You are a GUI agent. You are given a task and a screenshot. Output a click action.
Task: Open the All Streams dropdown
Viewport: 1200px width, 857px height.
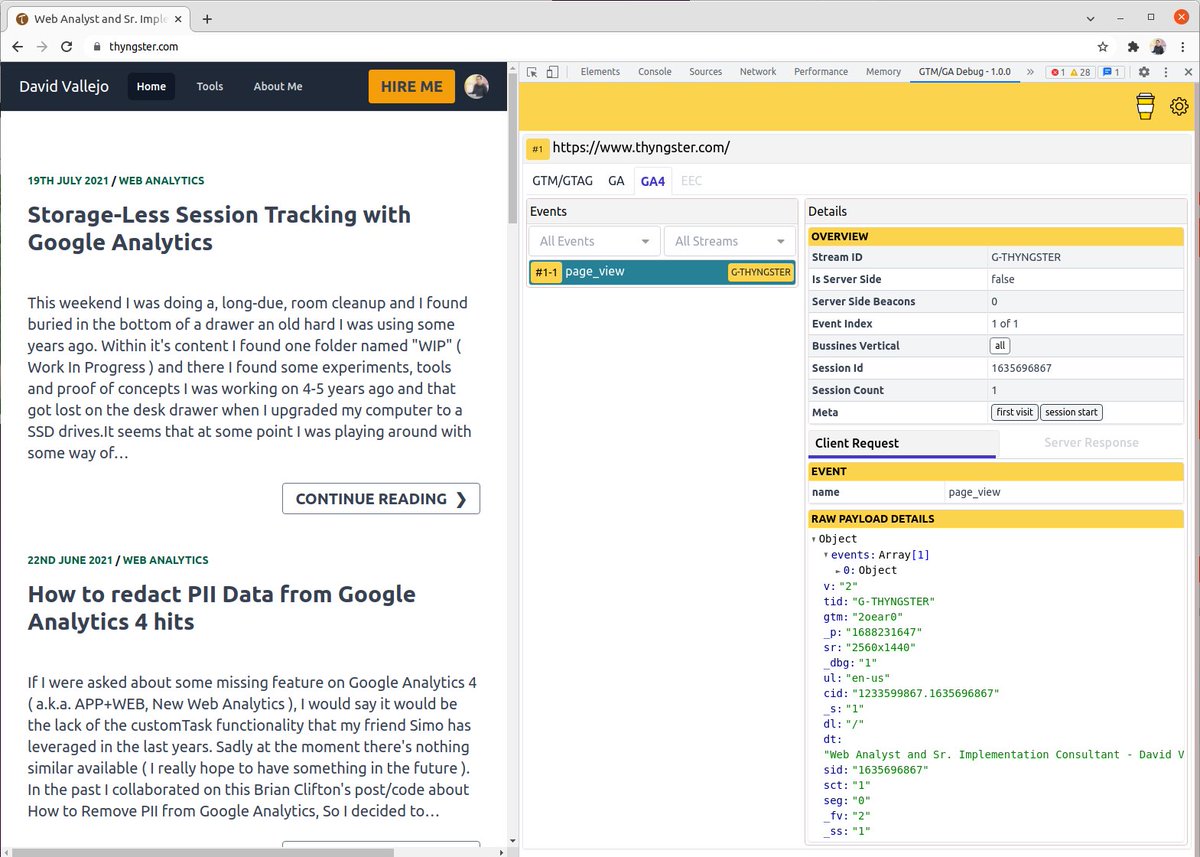click(729, 241)
